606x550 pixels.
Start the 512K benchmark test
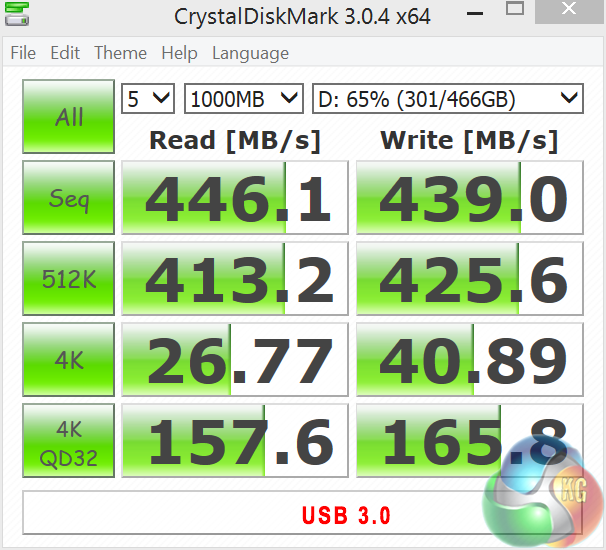point(68,278)
